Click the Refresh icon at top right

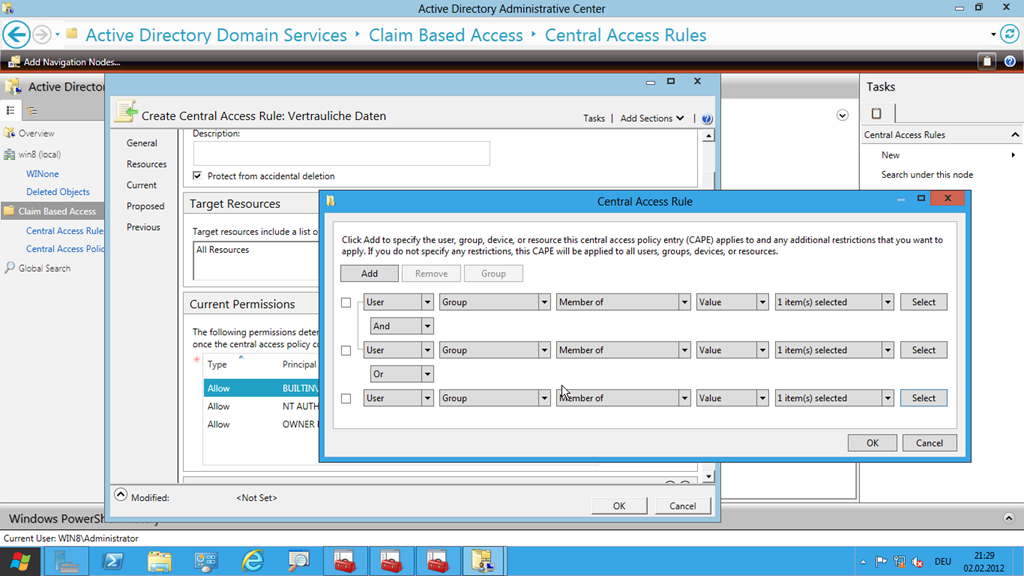click(x=1010, y=34)
